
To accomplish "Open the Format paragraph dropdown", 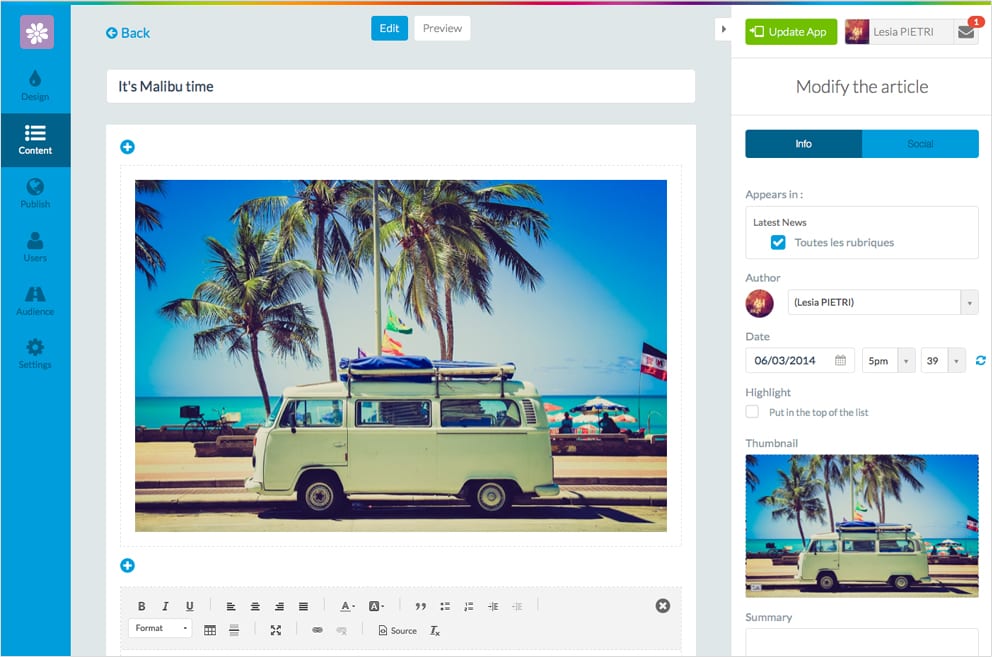I will pyautogui.click(x=160, y=629).
